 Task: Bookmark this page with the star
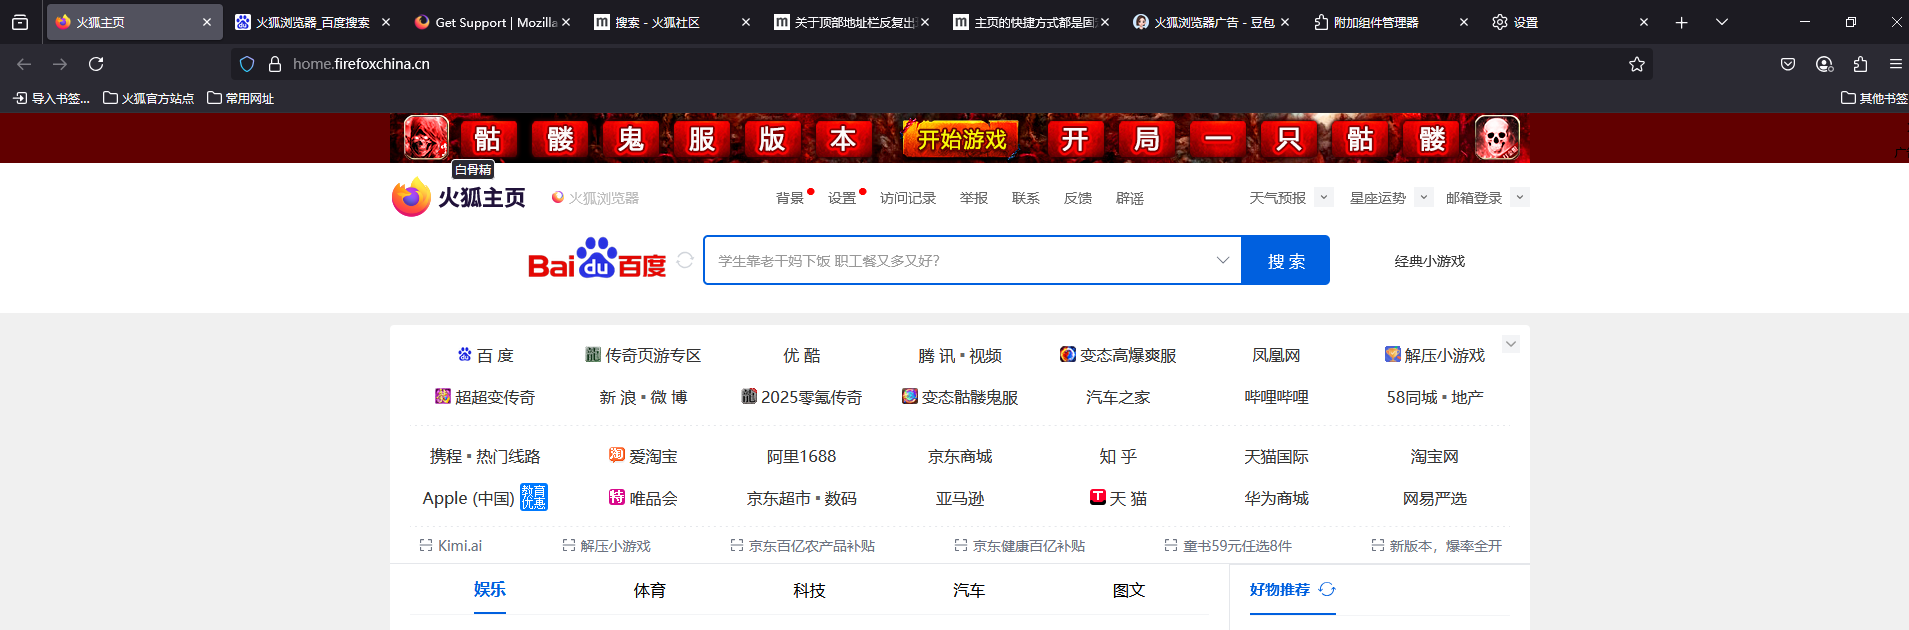point(1637,64)
